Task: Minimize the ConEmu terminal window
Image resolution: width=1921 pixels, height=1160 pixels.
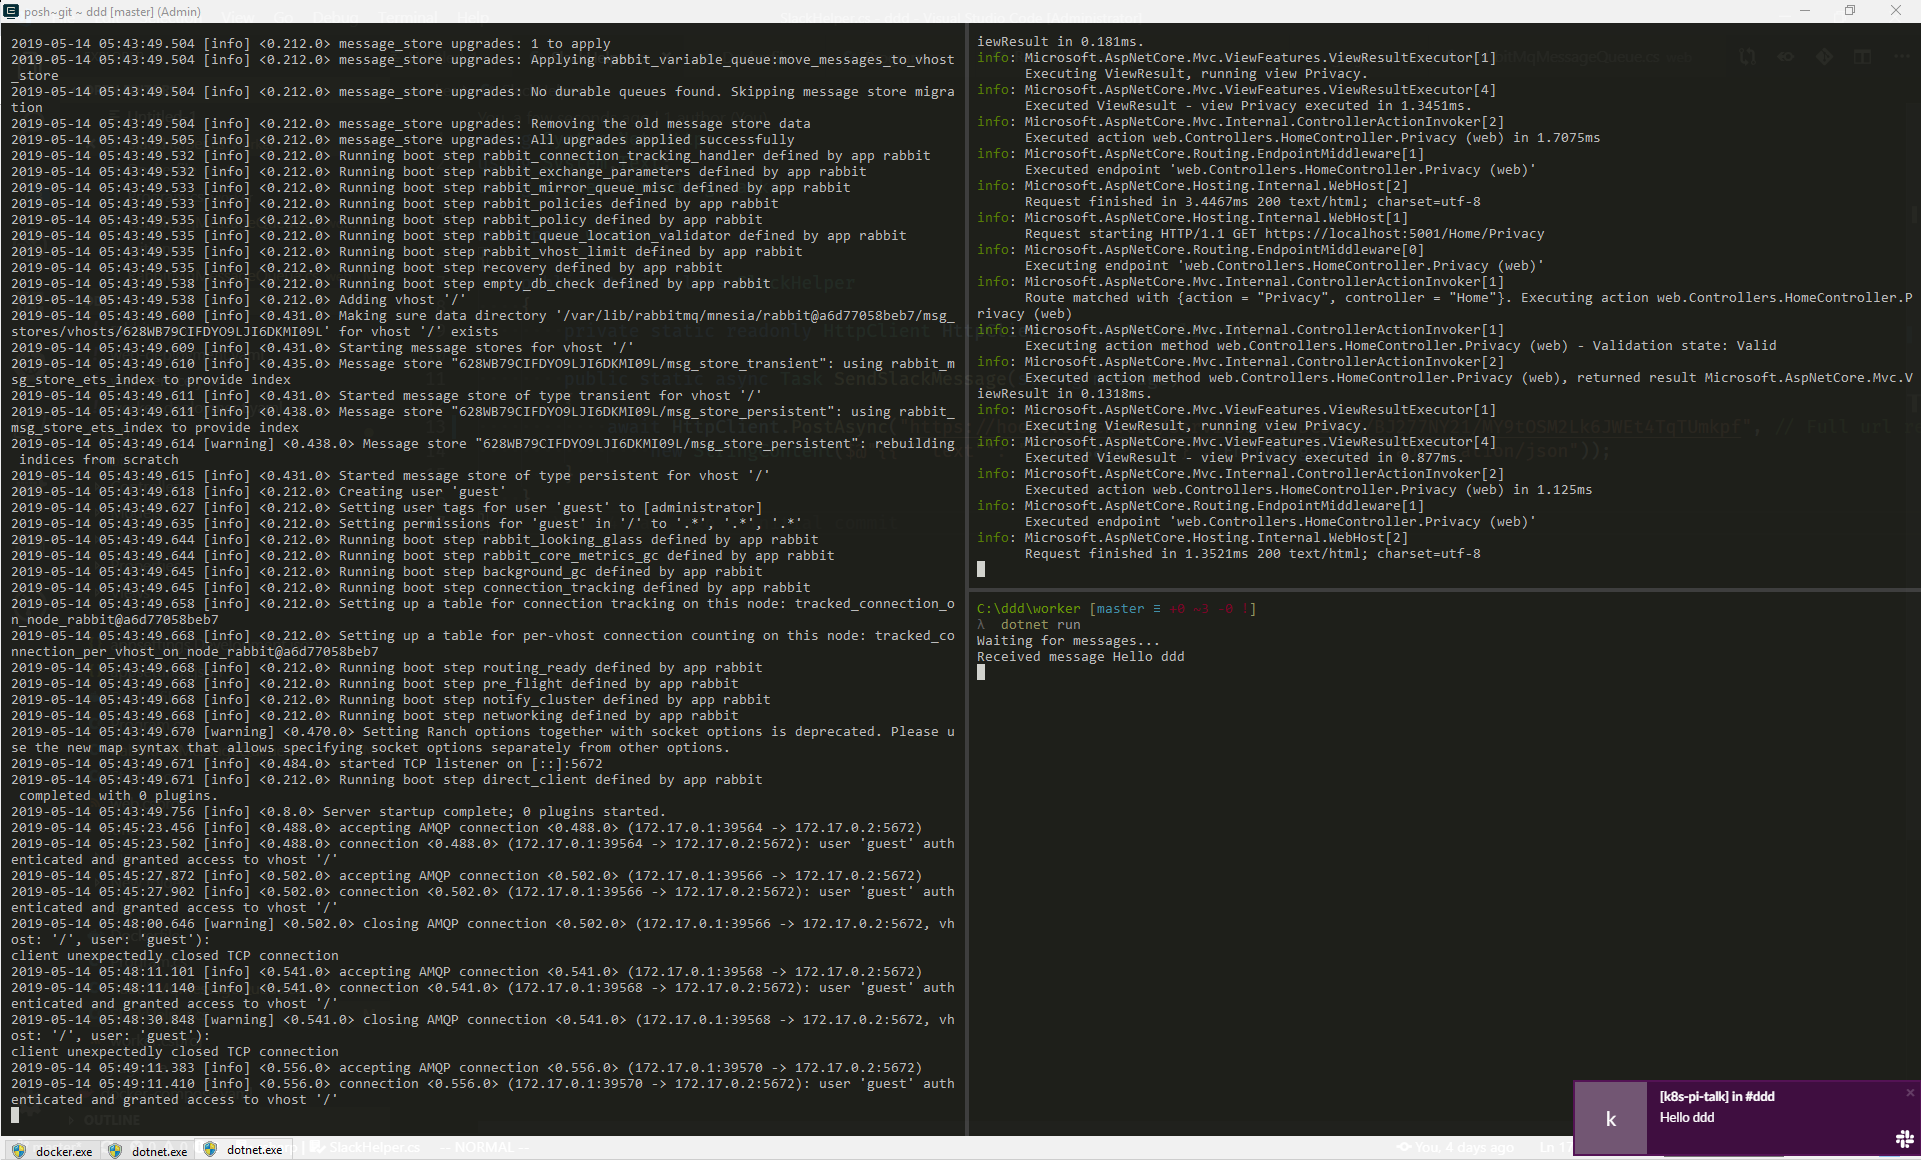Action: coord(1804,11)
